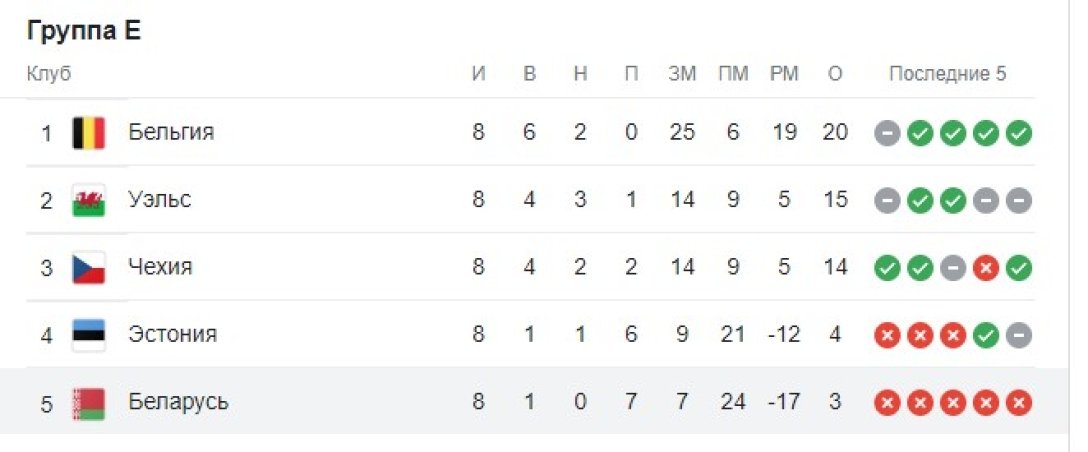Screen dimensions: 1088x452
Task: Open the Уэльс team link
Action: point(160,200)
